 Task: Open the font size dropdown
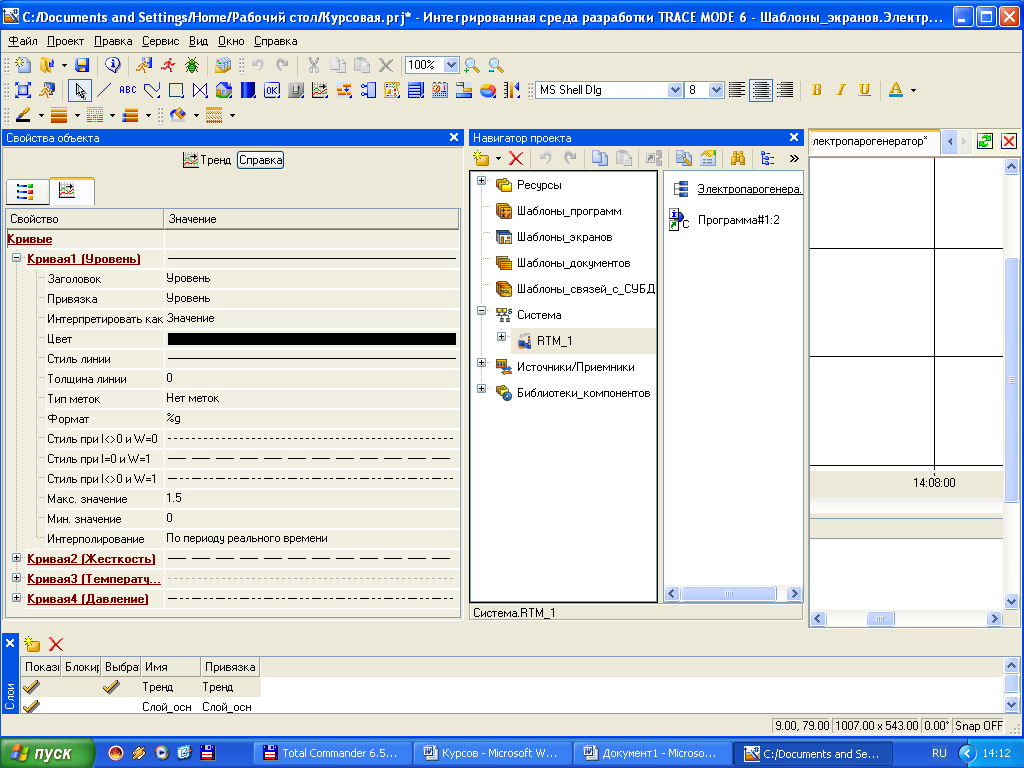[716, 90]
